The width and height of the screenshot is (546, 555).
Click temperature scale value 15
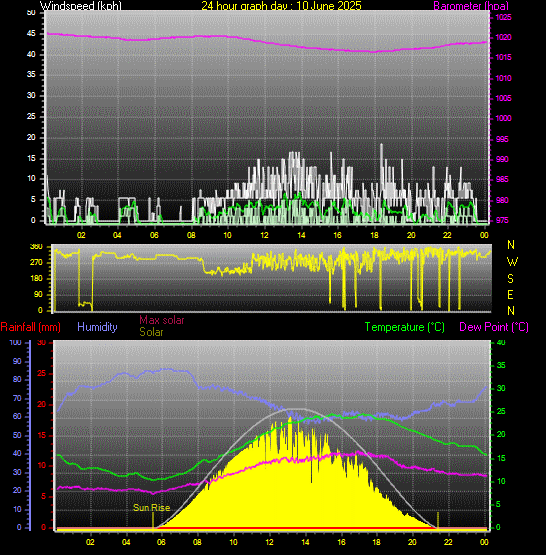point(501,458)
